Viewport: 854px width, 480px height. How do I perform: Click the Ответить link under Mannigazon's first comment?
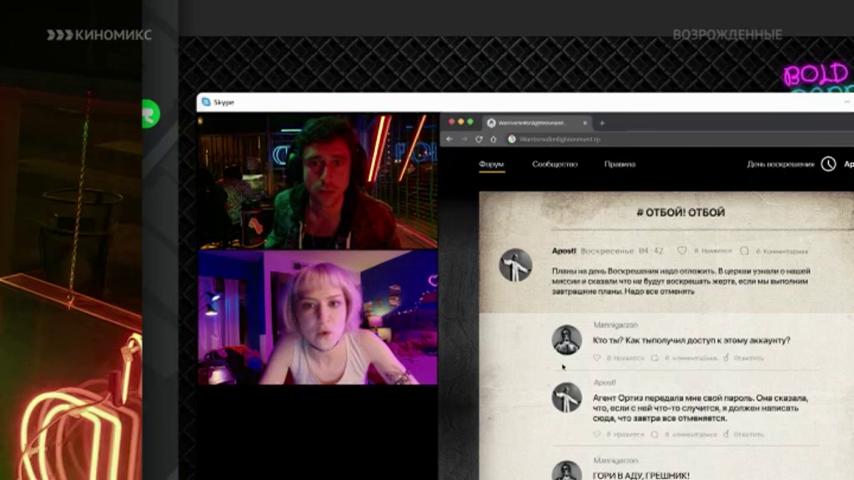748,358
